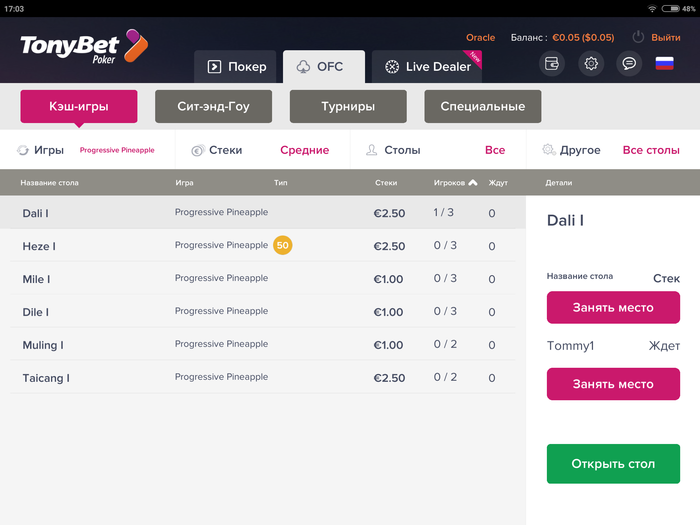Click the 50 badge on Heze I
Viewport: 700px width, 525px height.
(283, 245)
